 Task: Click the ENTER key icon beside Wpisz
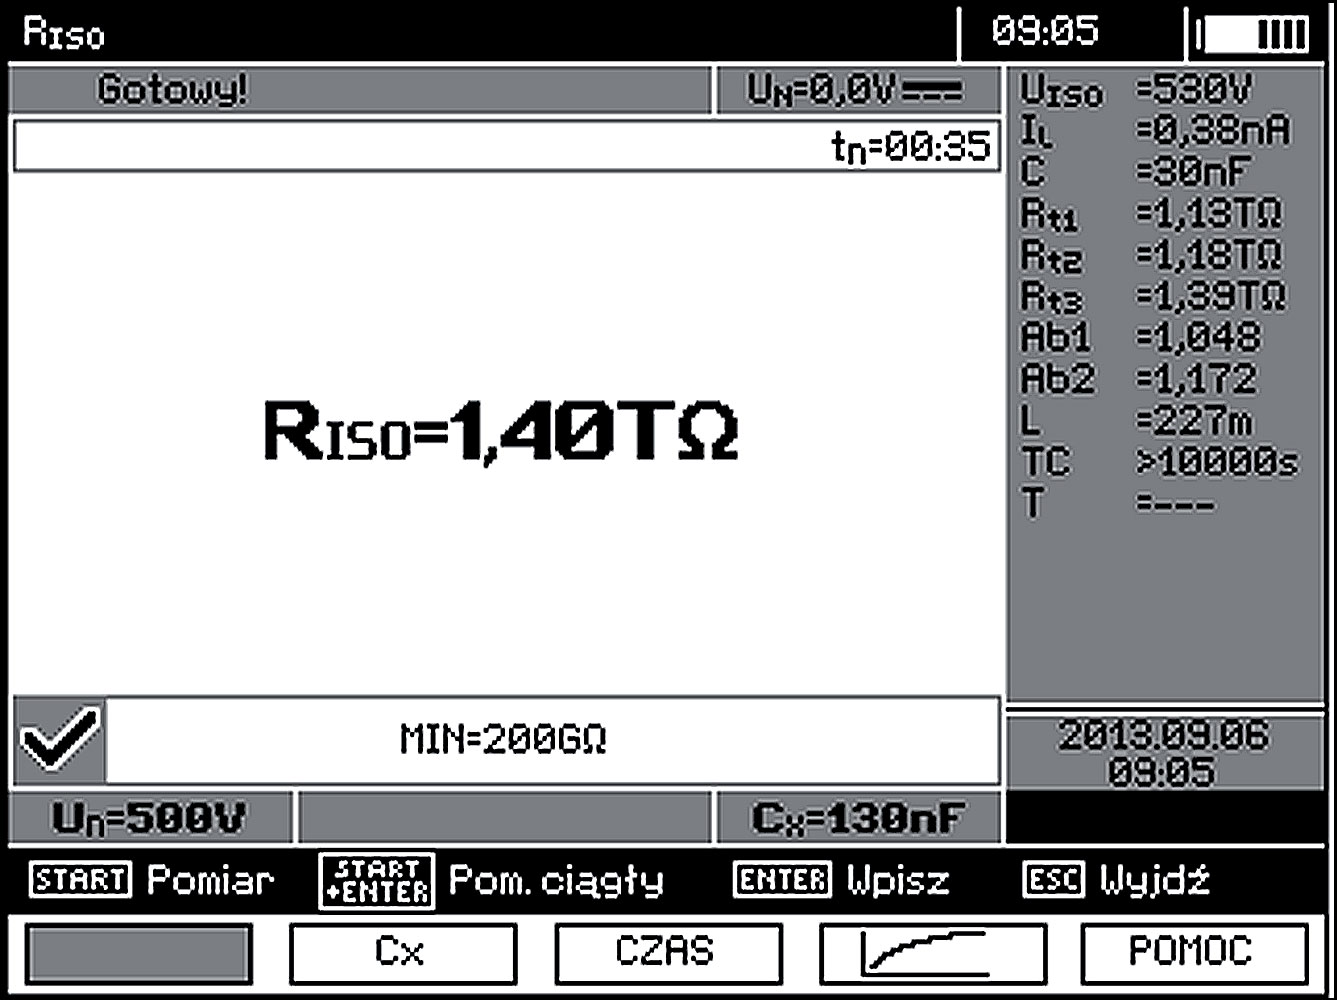coord(783,880)
